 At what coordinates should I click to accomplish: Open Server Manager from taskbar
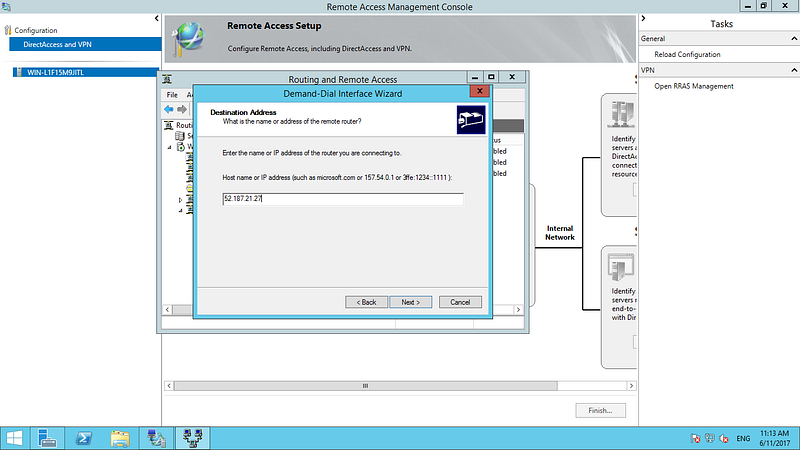tap(47, 438)
